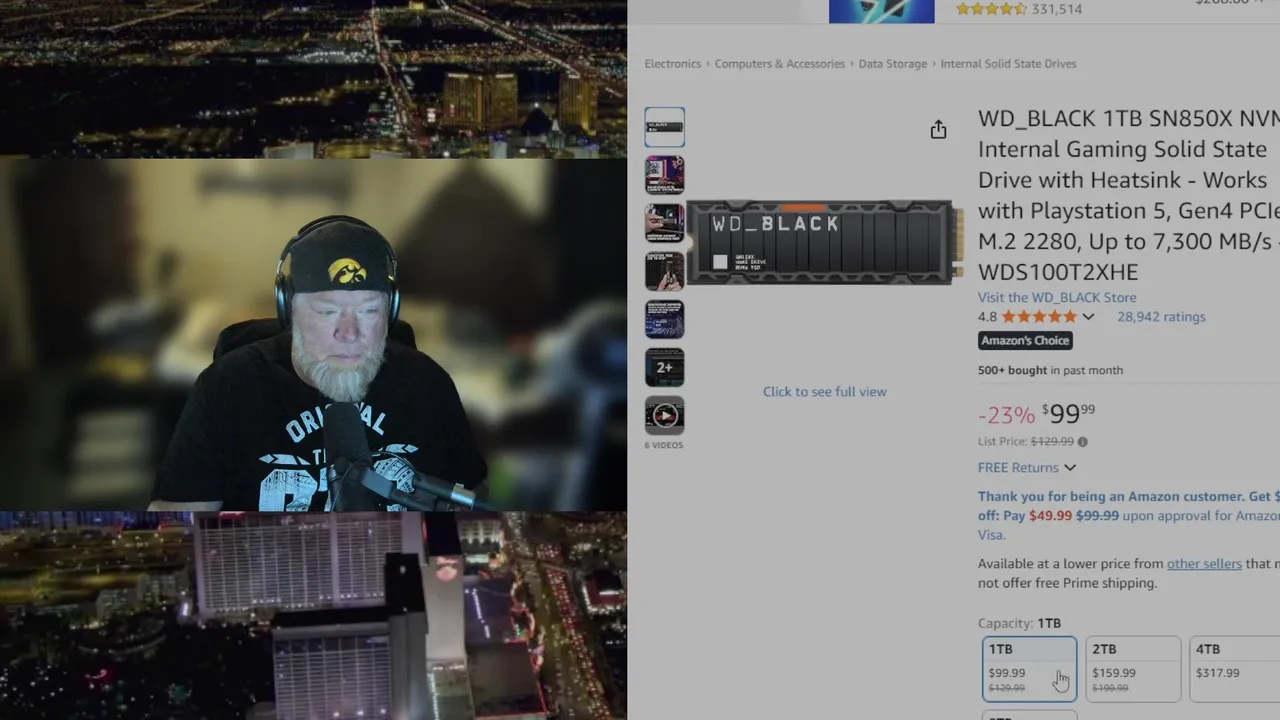Click the List Price info icon
Viewport: 1280px width, 720px height.
(x=1082, y=441)
